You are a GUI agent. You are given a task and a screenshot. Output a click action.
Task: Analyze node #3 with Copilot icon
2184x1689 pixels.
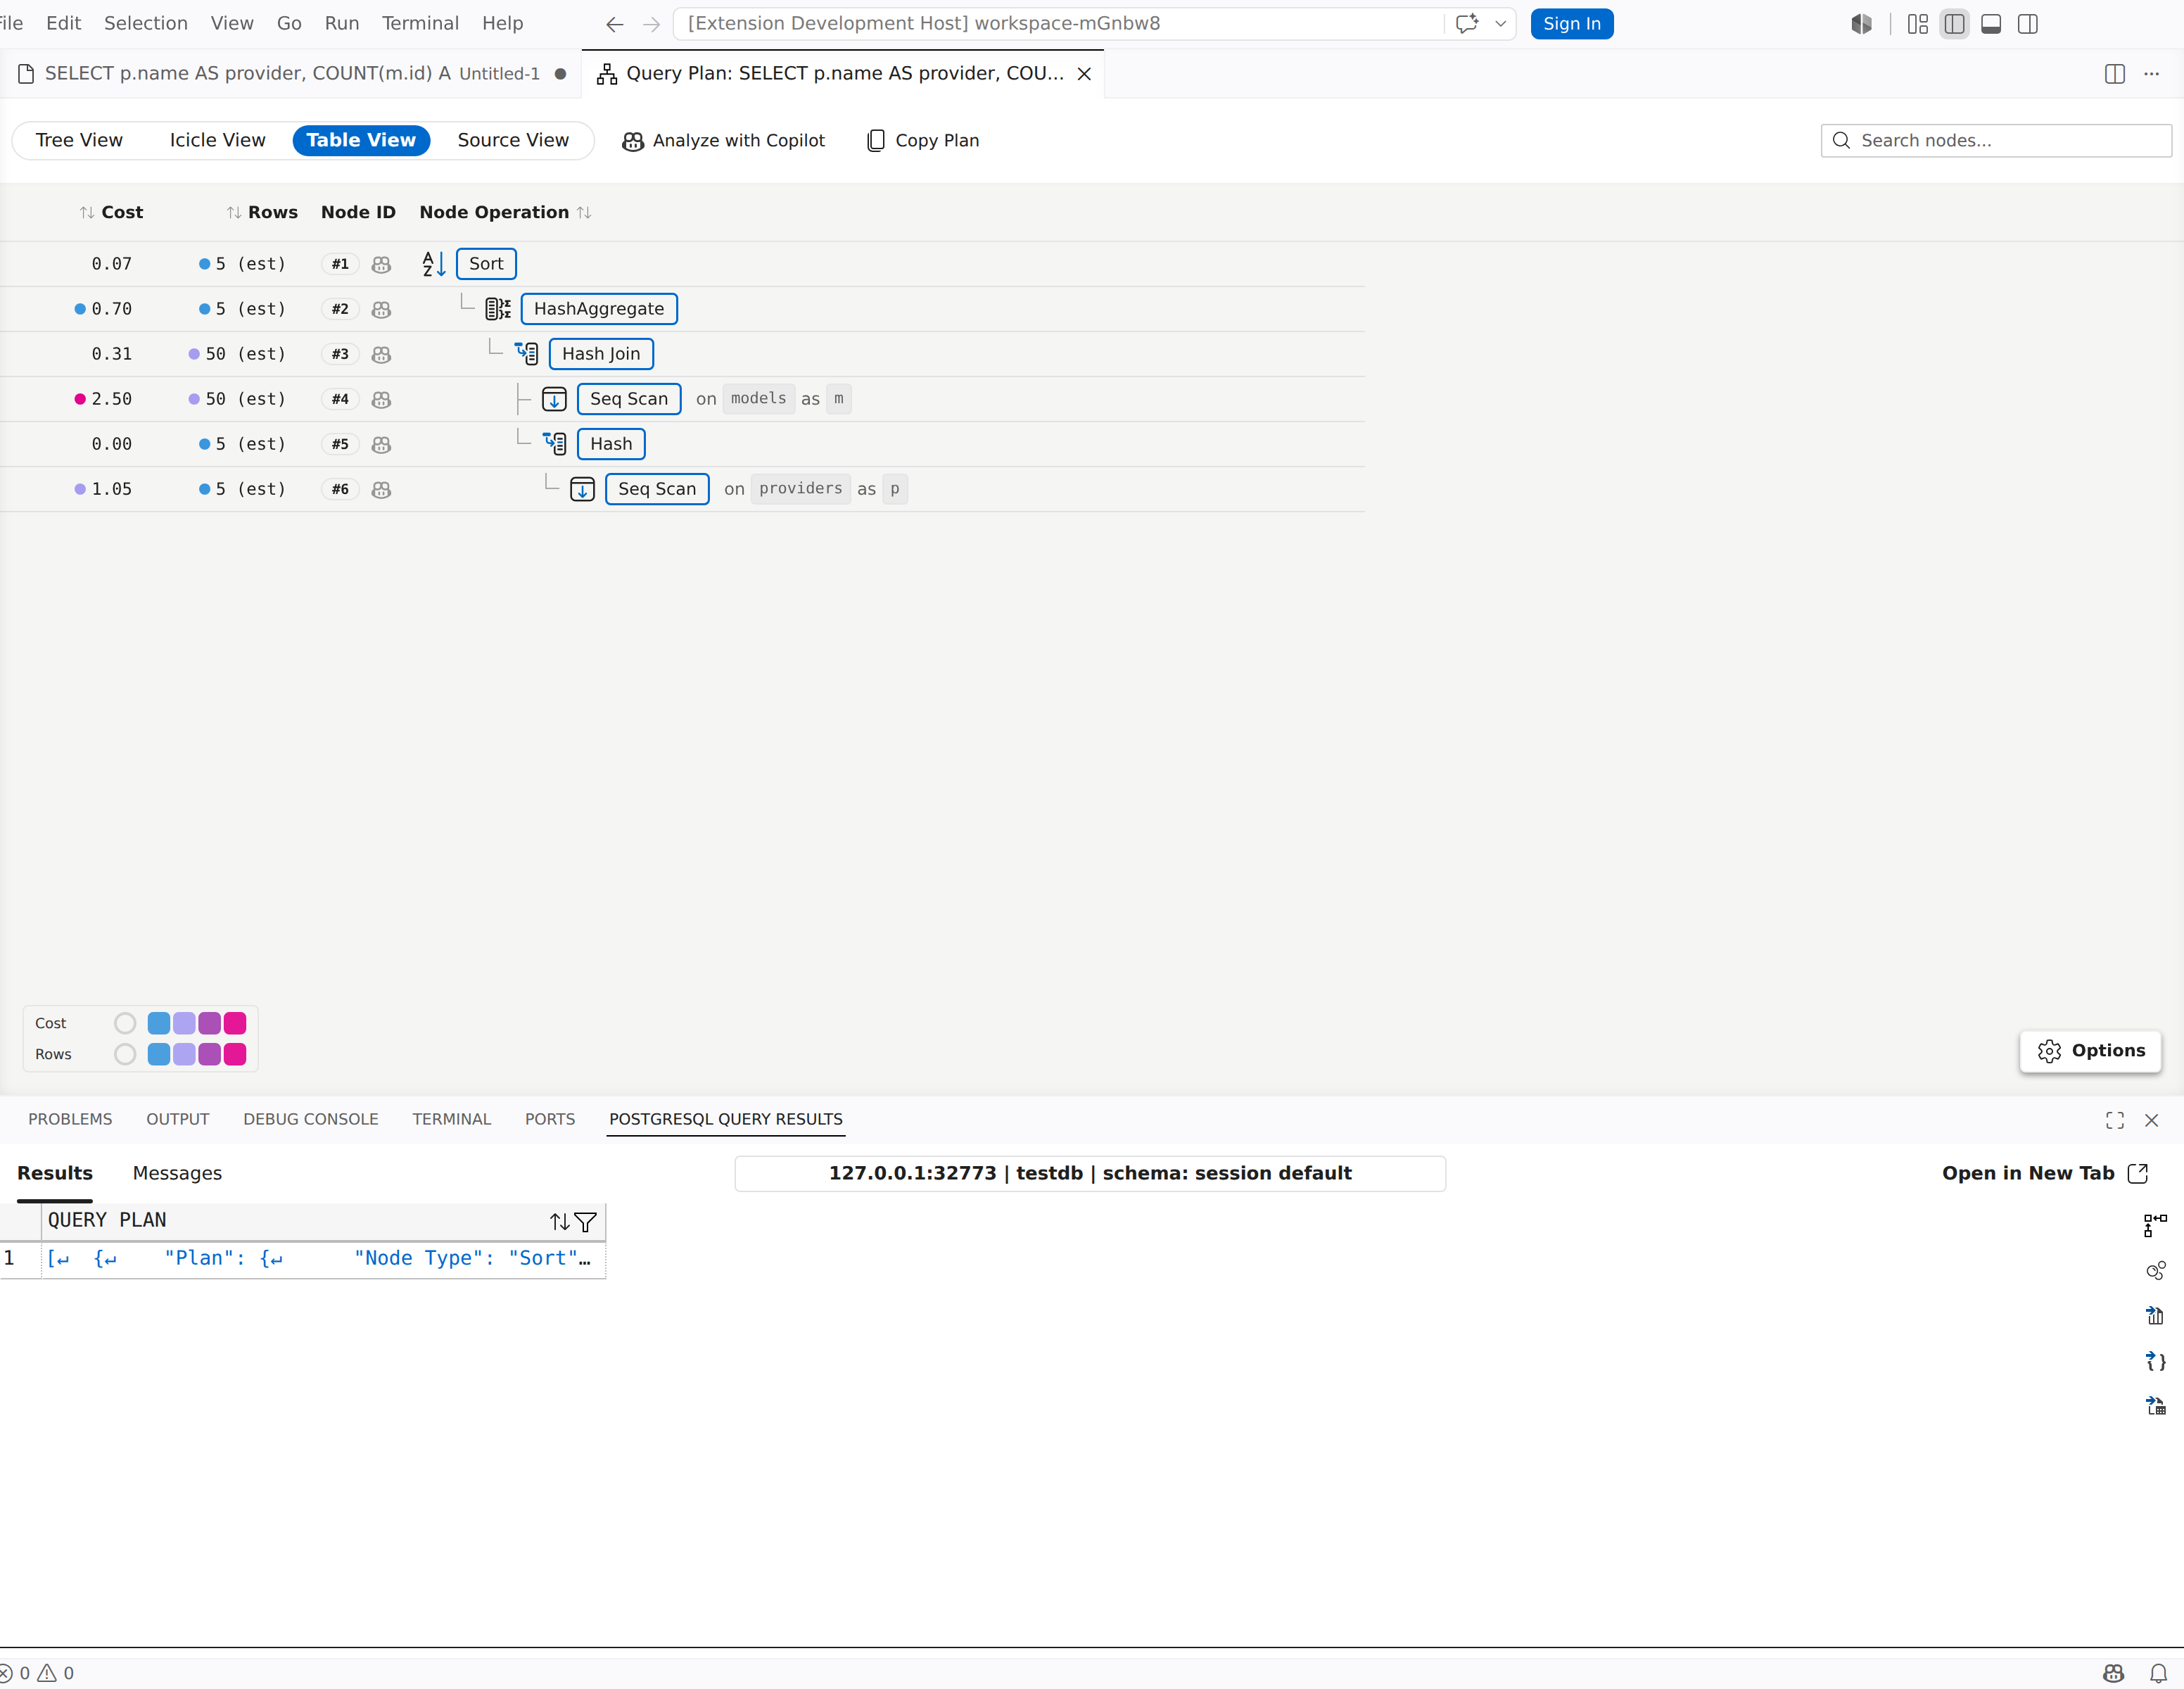[381, 354]
